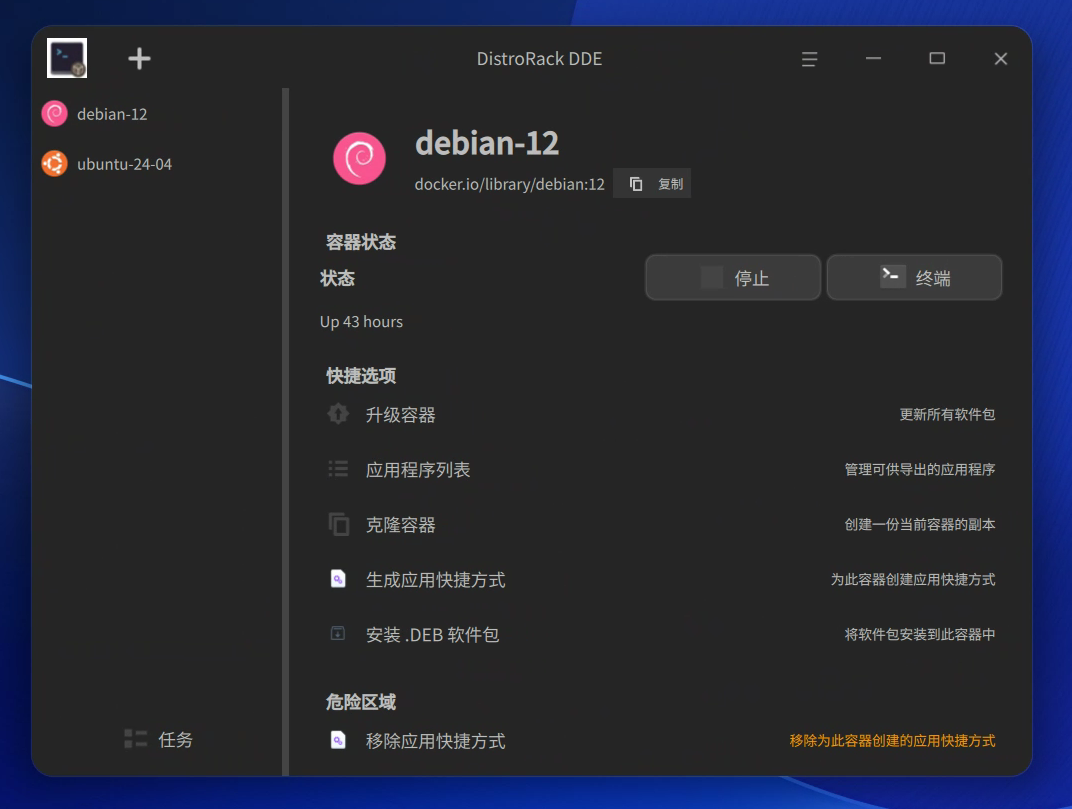Screen dimensions: 1072x809
Task: Minimize the DistroRack DDE window
Action: (x=873, y=59)
